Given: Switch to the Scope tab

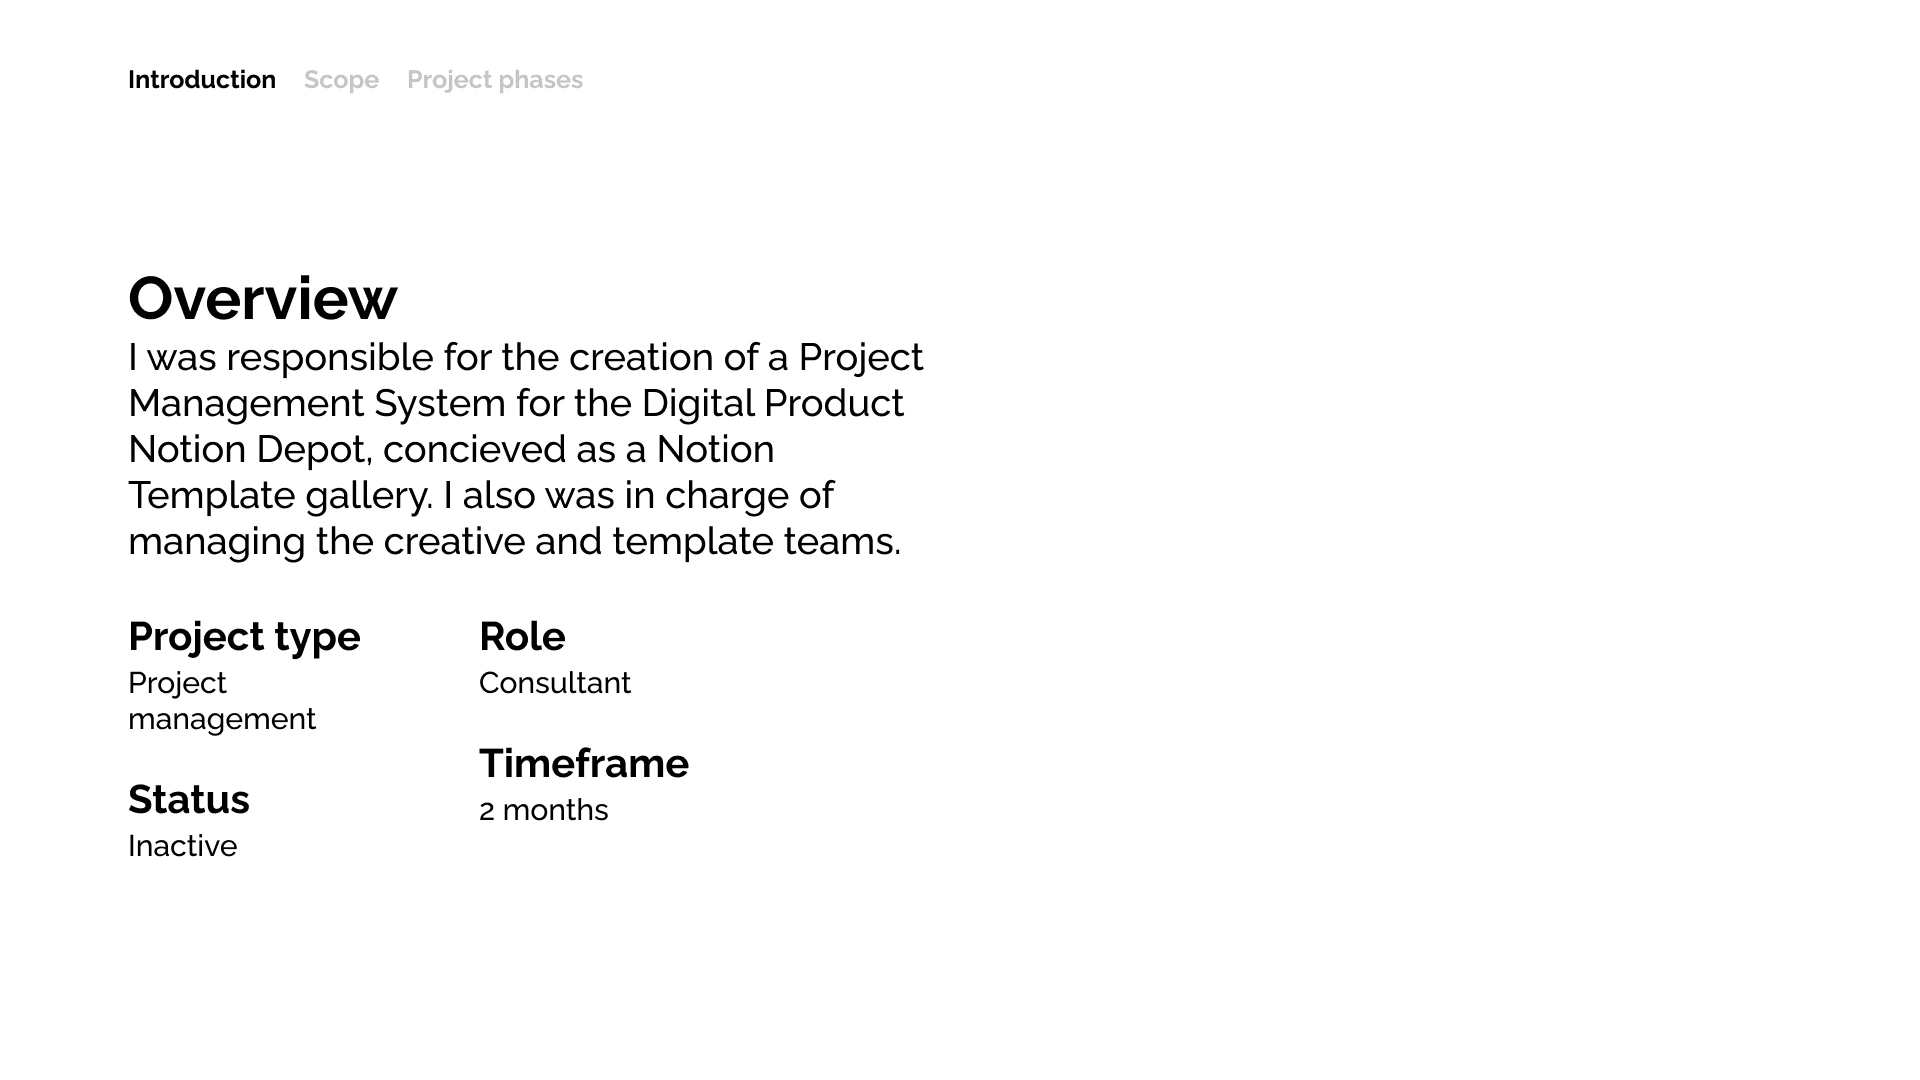Looking at the screenshot, I should 341,80.
